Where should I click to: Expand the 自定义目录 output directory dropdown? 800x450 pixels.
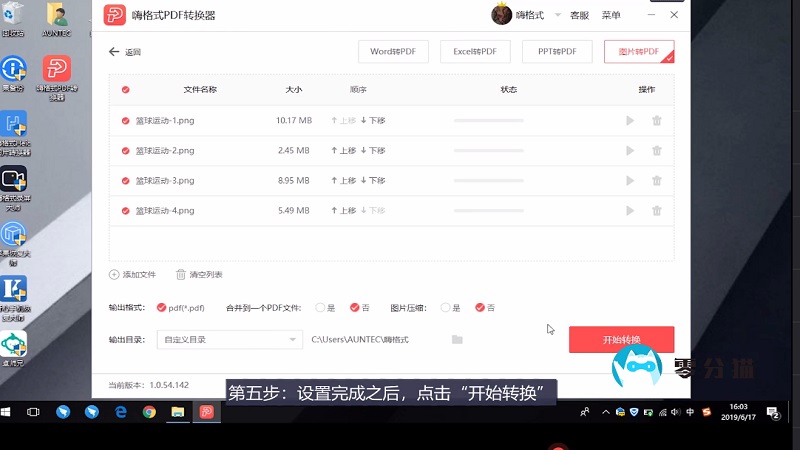coord(293,340)
